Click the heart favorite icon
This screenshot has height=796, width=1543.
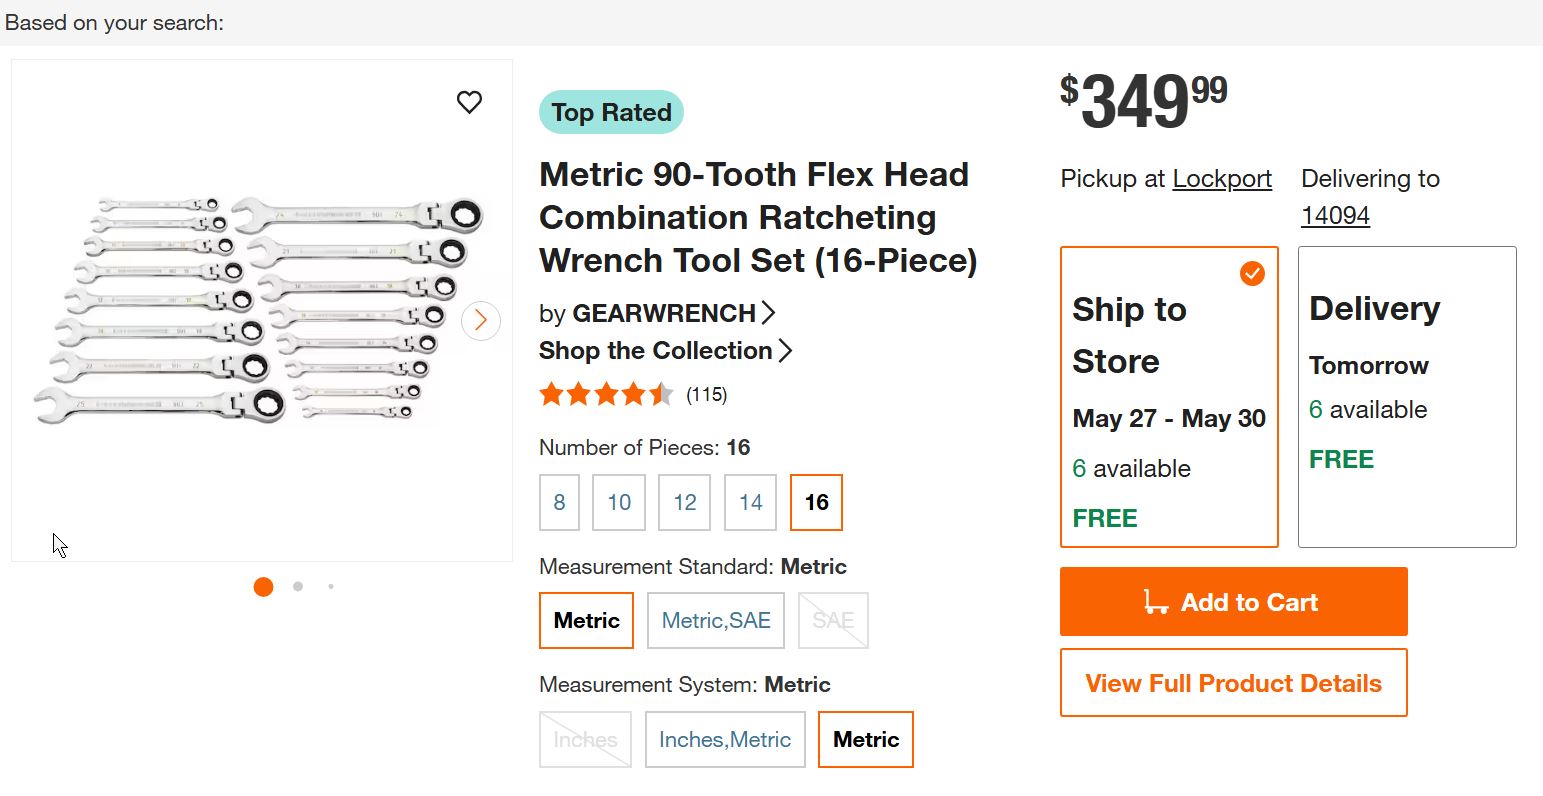point(469,102)
